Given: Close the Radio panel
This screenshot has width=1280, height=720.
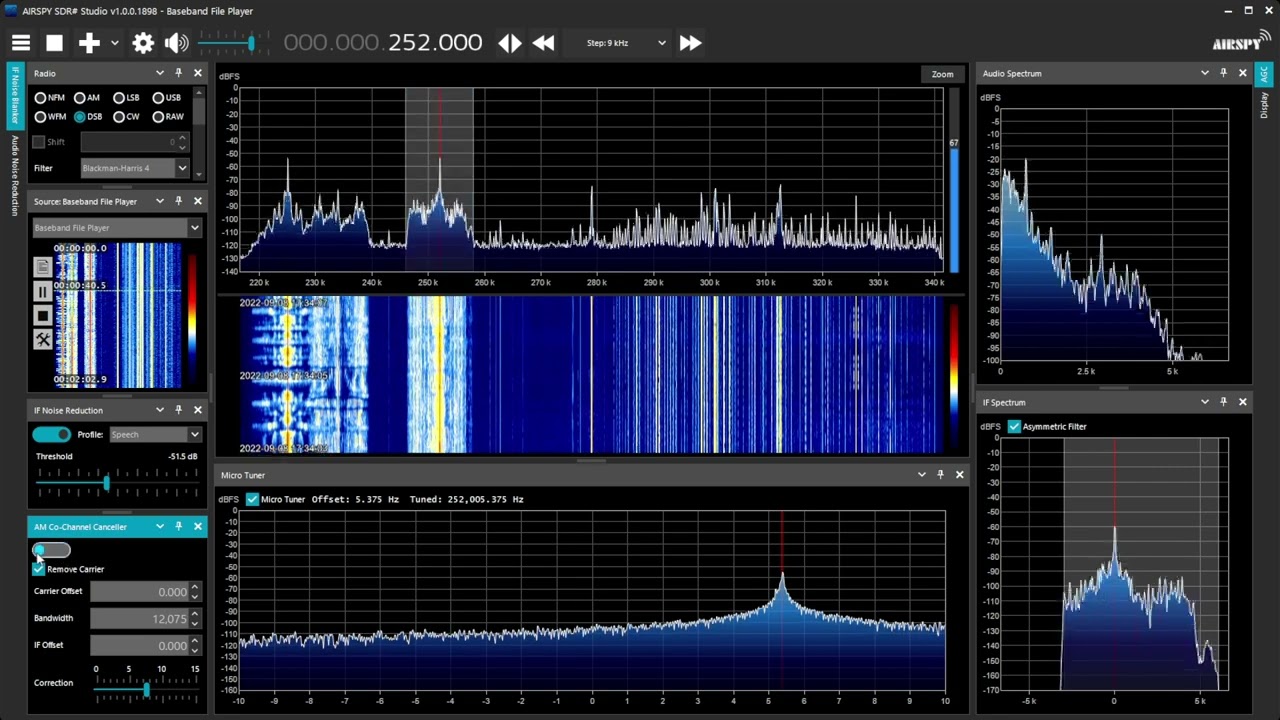Looking at the screenshot, I should 198,73.
